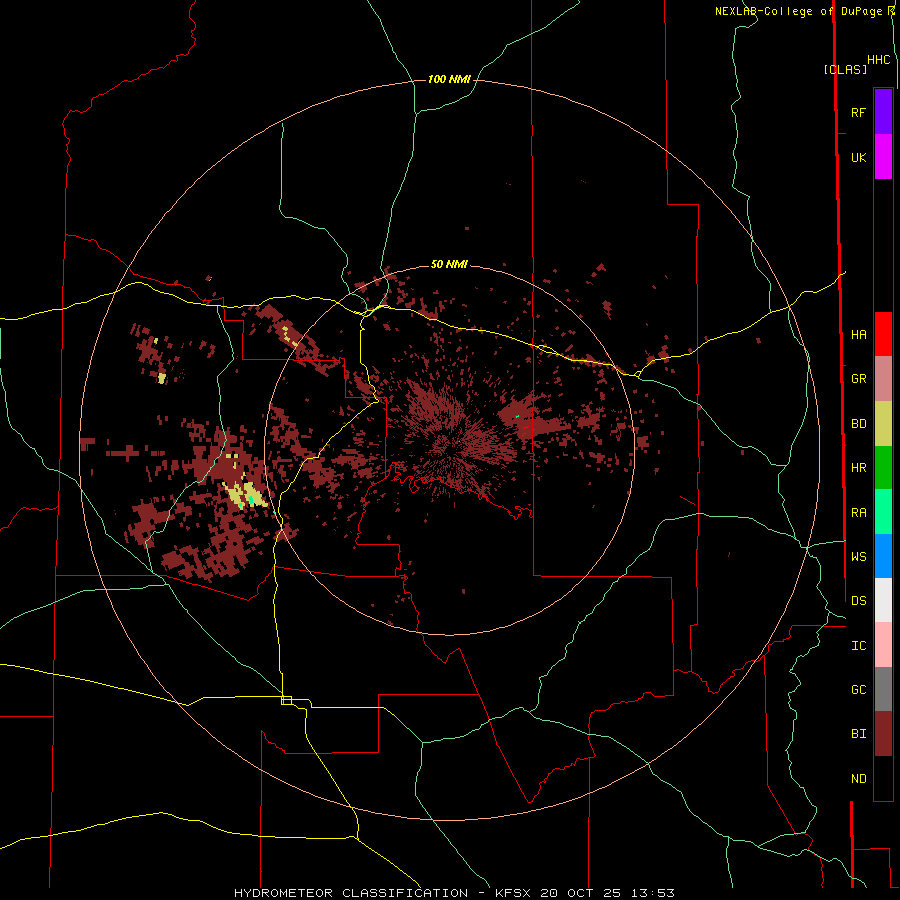
Task: Click the BD yellow legend swatch
Action: (x=883, y=424)
